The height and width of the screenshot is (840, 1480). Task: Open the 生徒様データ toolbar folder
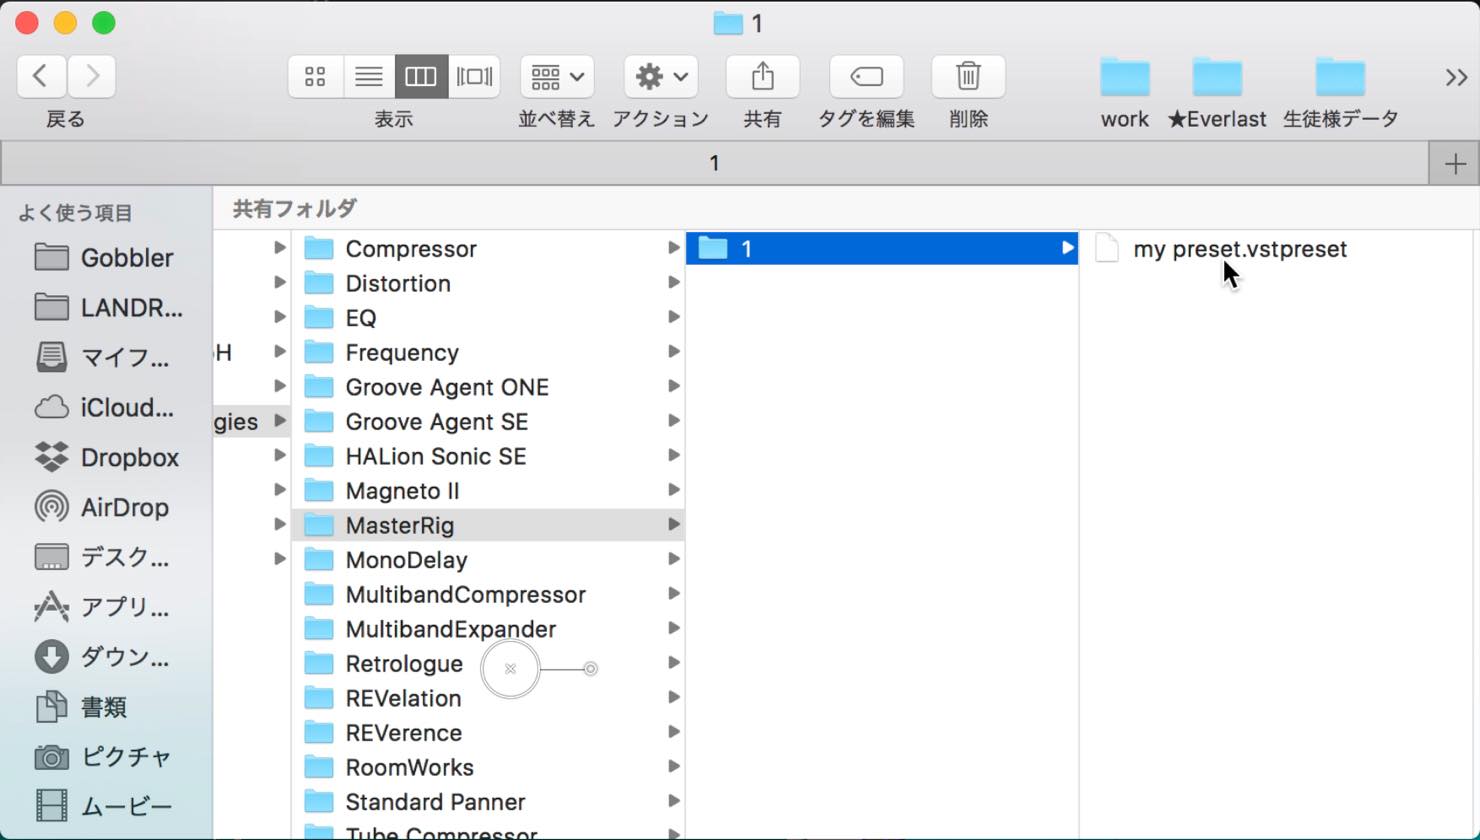point(1340,92)
